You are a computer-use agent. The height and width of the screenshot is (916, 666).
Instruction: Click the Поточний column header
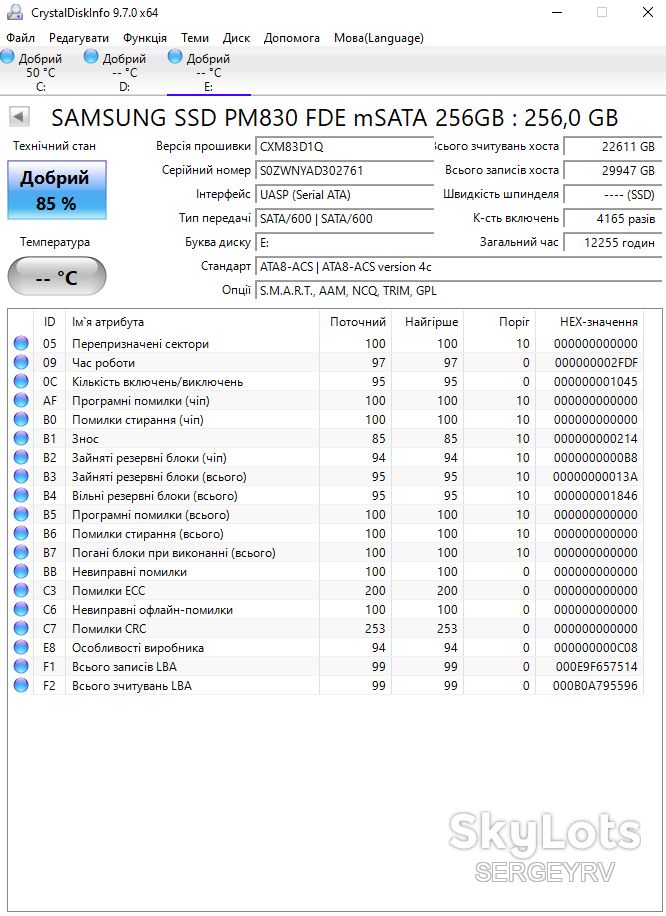point(355,321)
